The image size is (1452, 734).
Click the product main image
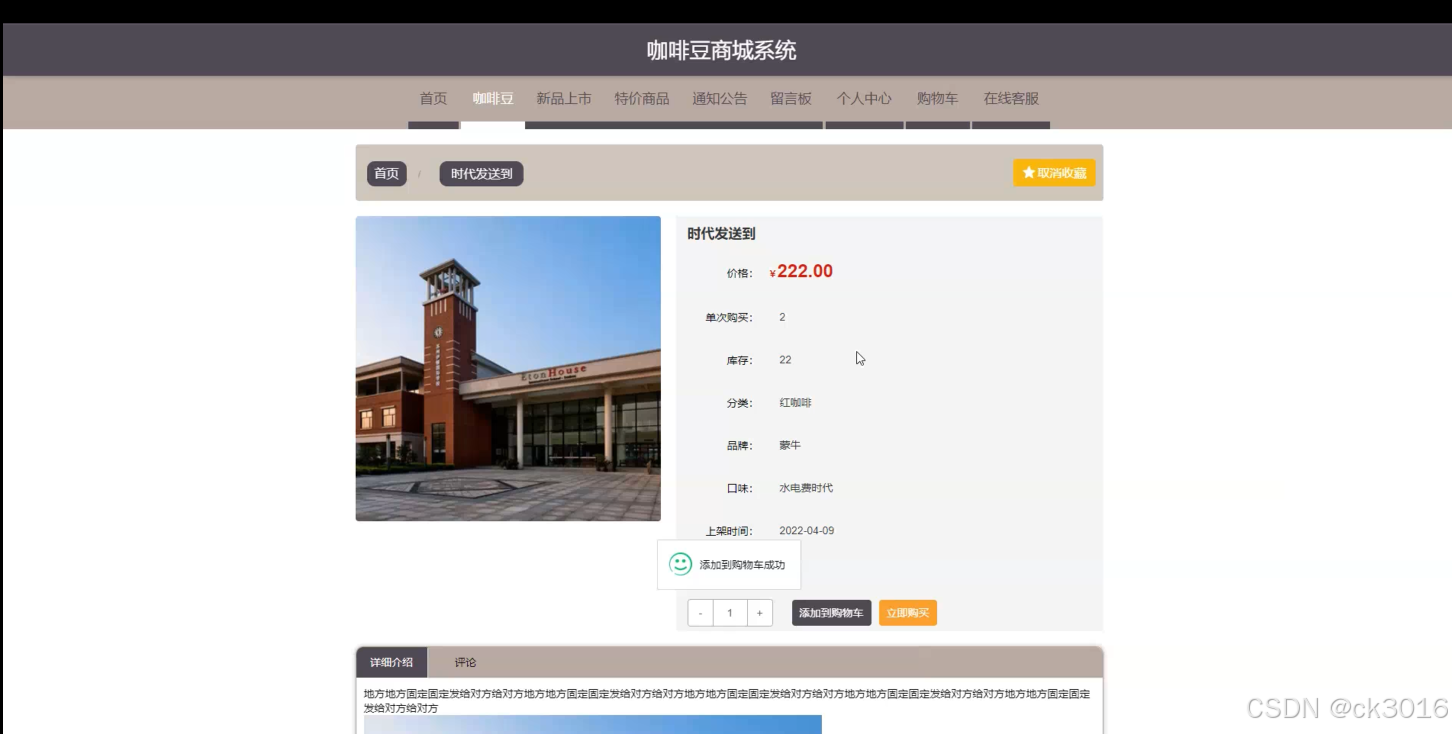click(508, 369)
